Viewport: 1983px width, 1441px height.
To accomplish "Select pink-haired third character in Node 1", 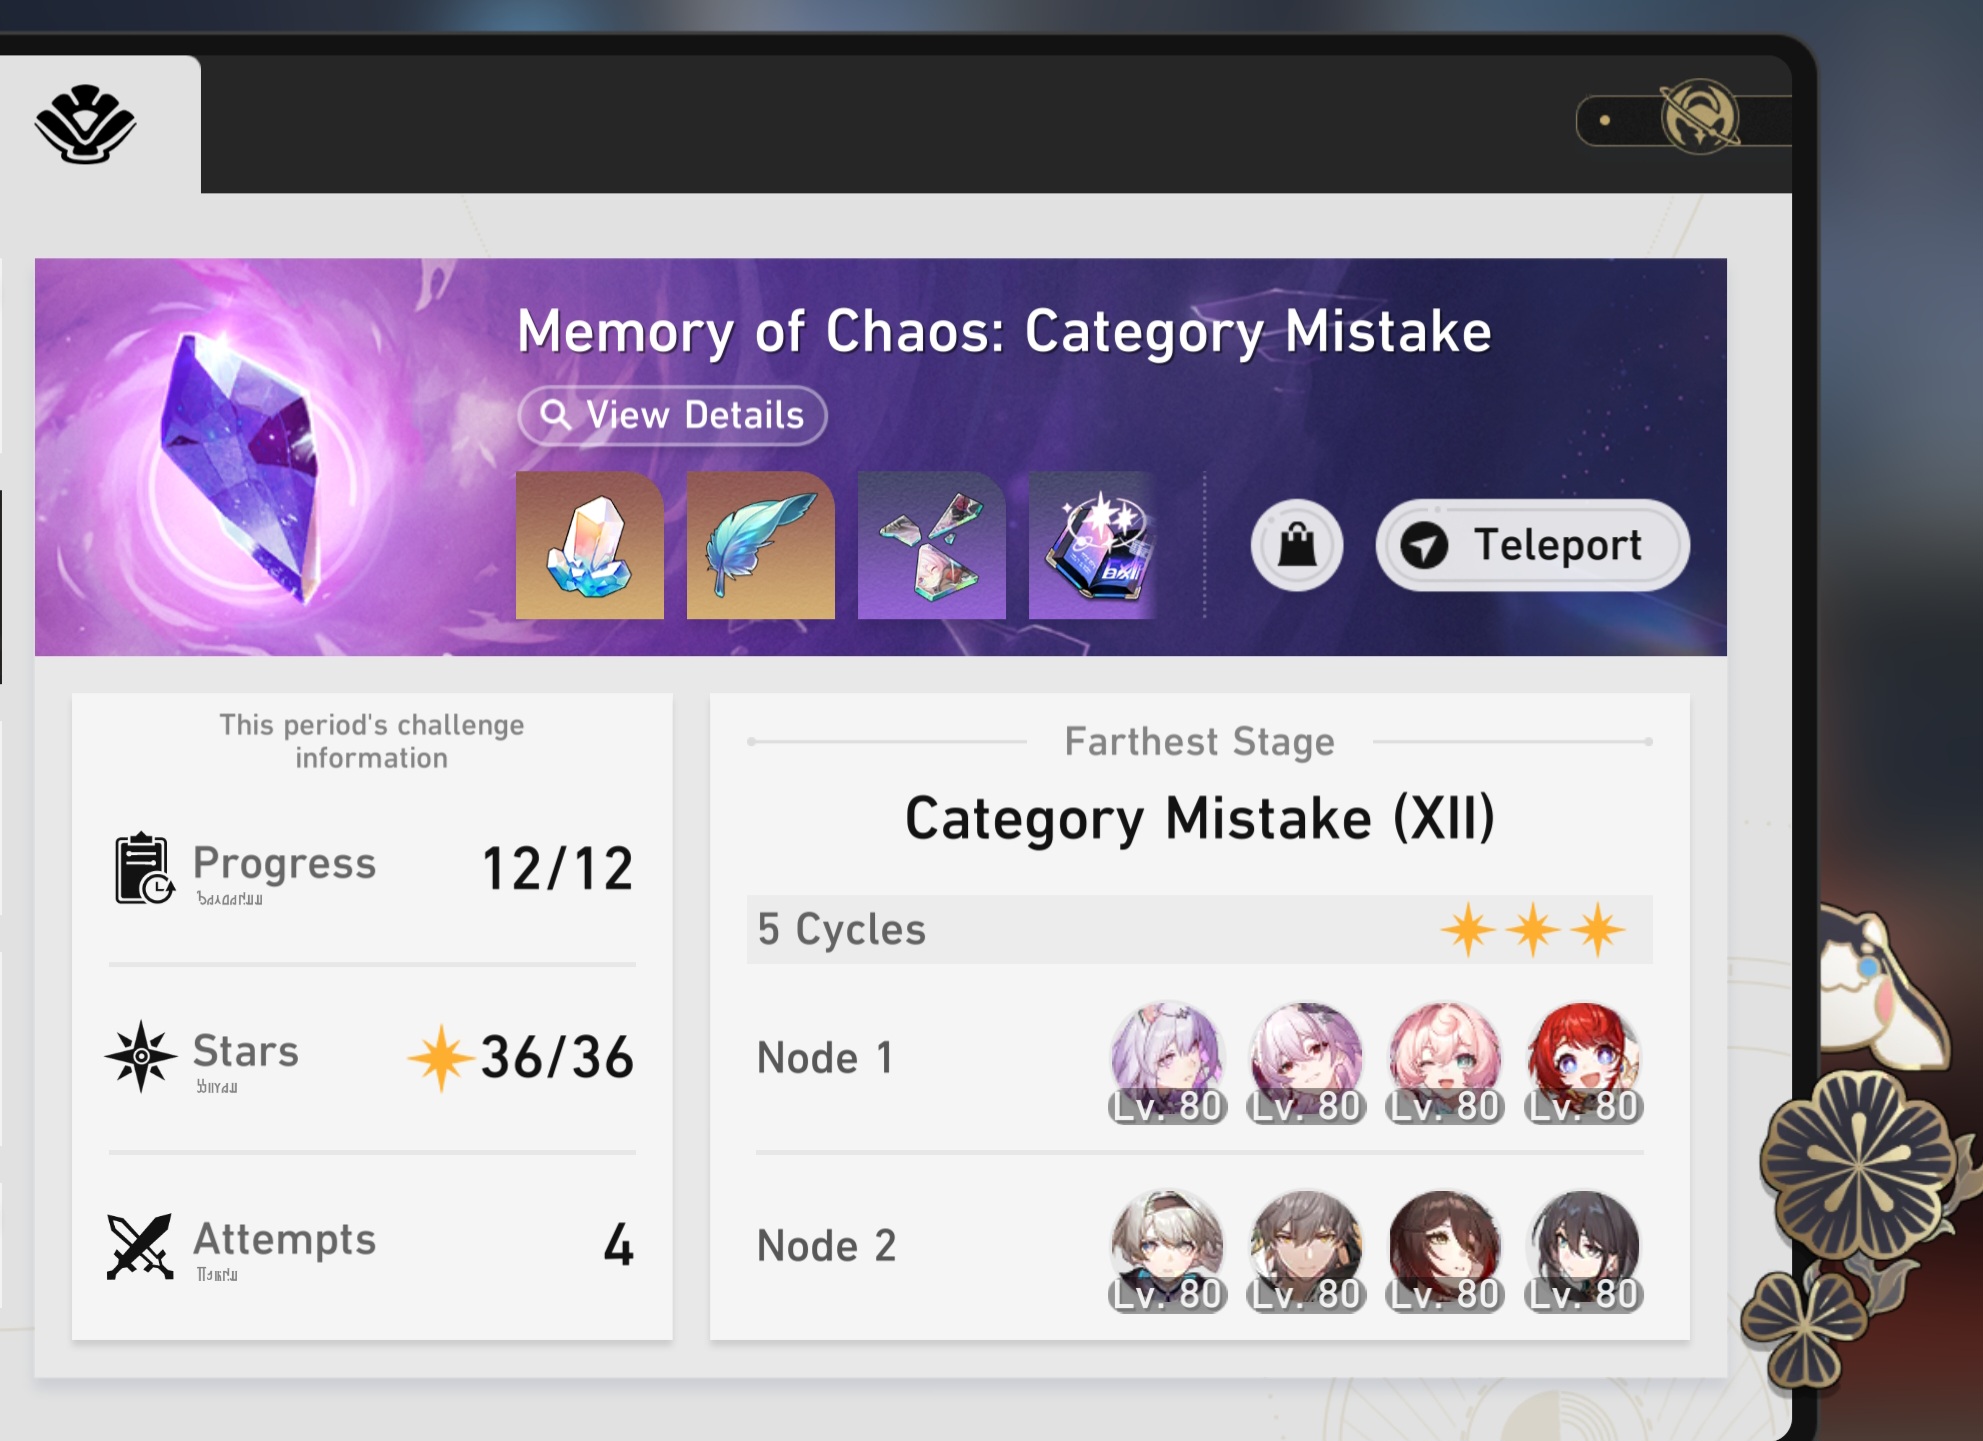I will [x=1445, y=1062].
